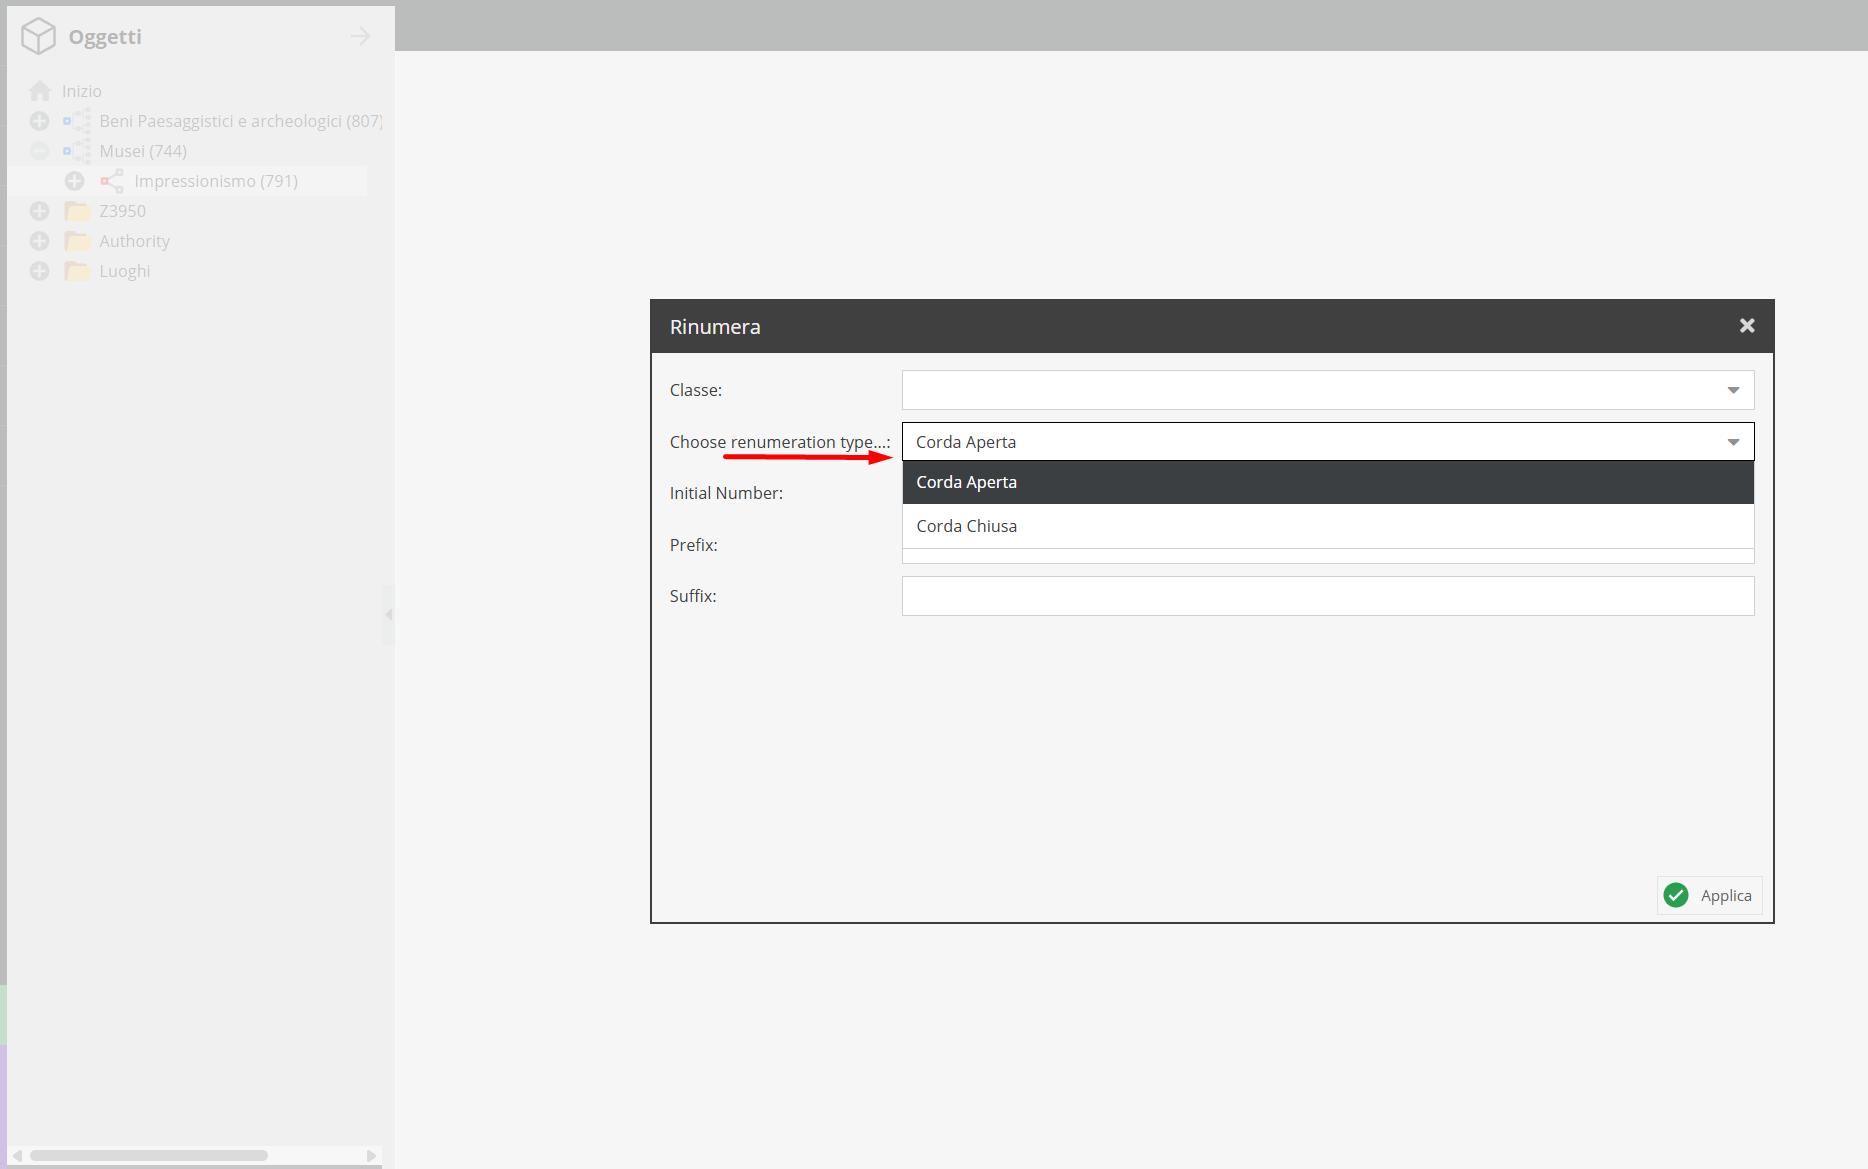Click the Authority folder icon
The width and height of the screenshot is (1868, 1169).
tap(77, 241)
